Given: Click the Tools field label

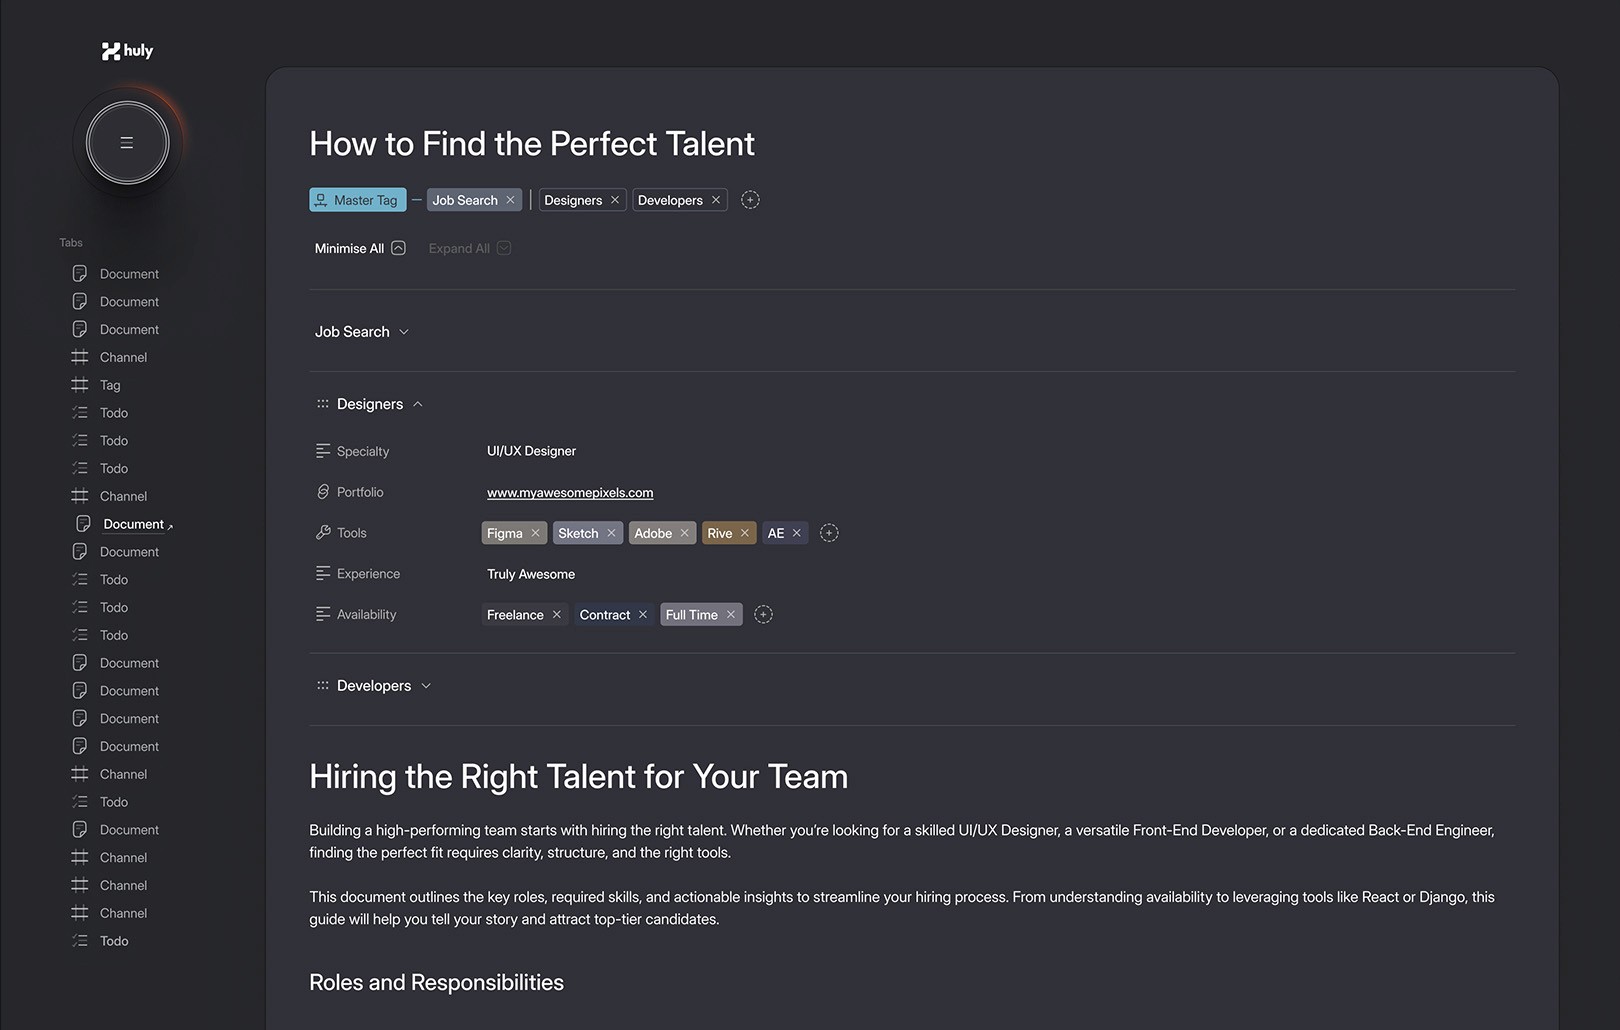Looking at the screenshot, I should coord(352,533).
